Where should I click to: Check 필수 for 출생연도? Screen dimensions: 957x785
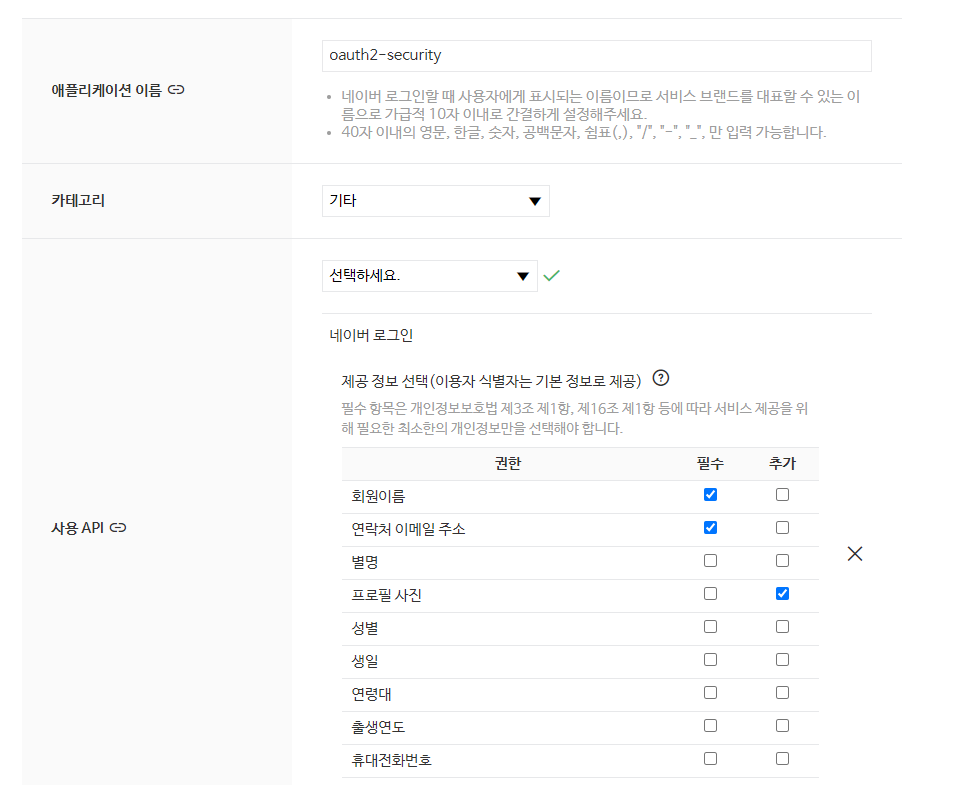point(710,725)
